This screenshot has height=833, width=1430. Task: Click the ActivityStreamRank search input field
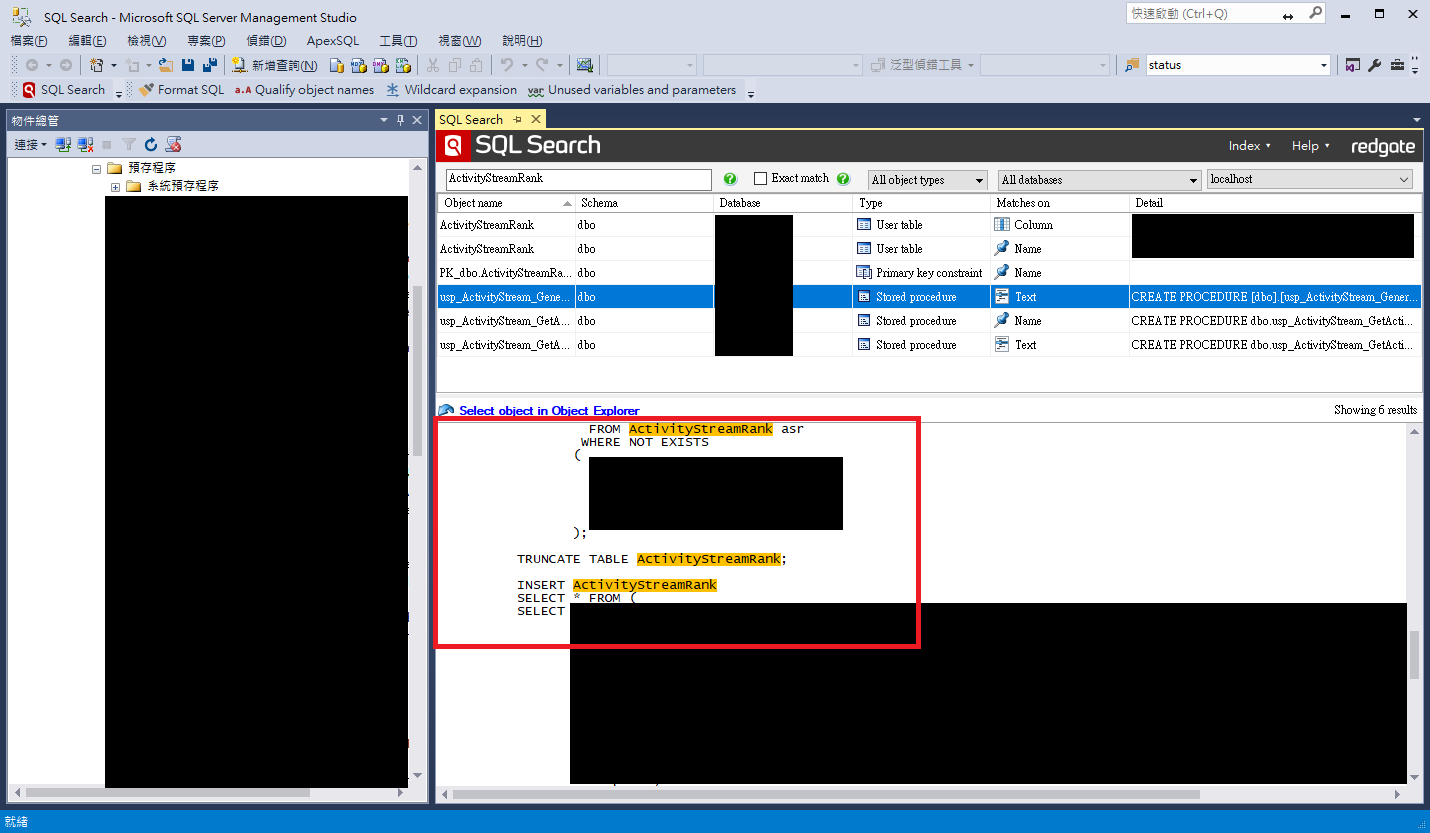coord(577,178)
